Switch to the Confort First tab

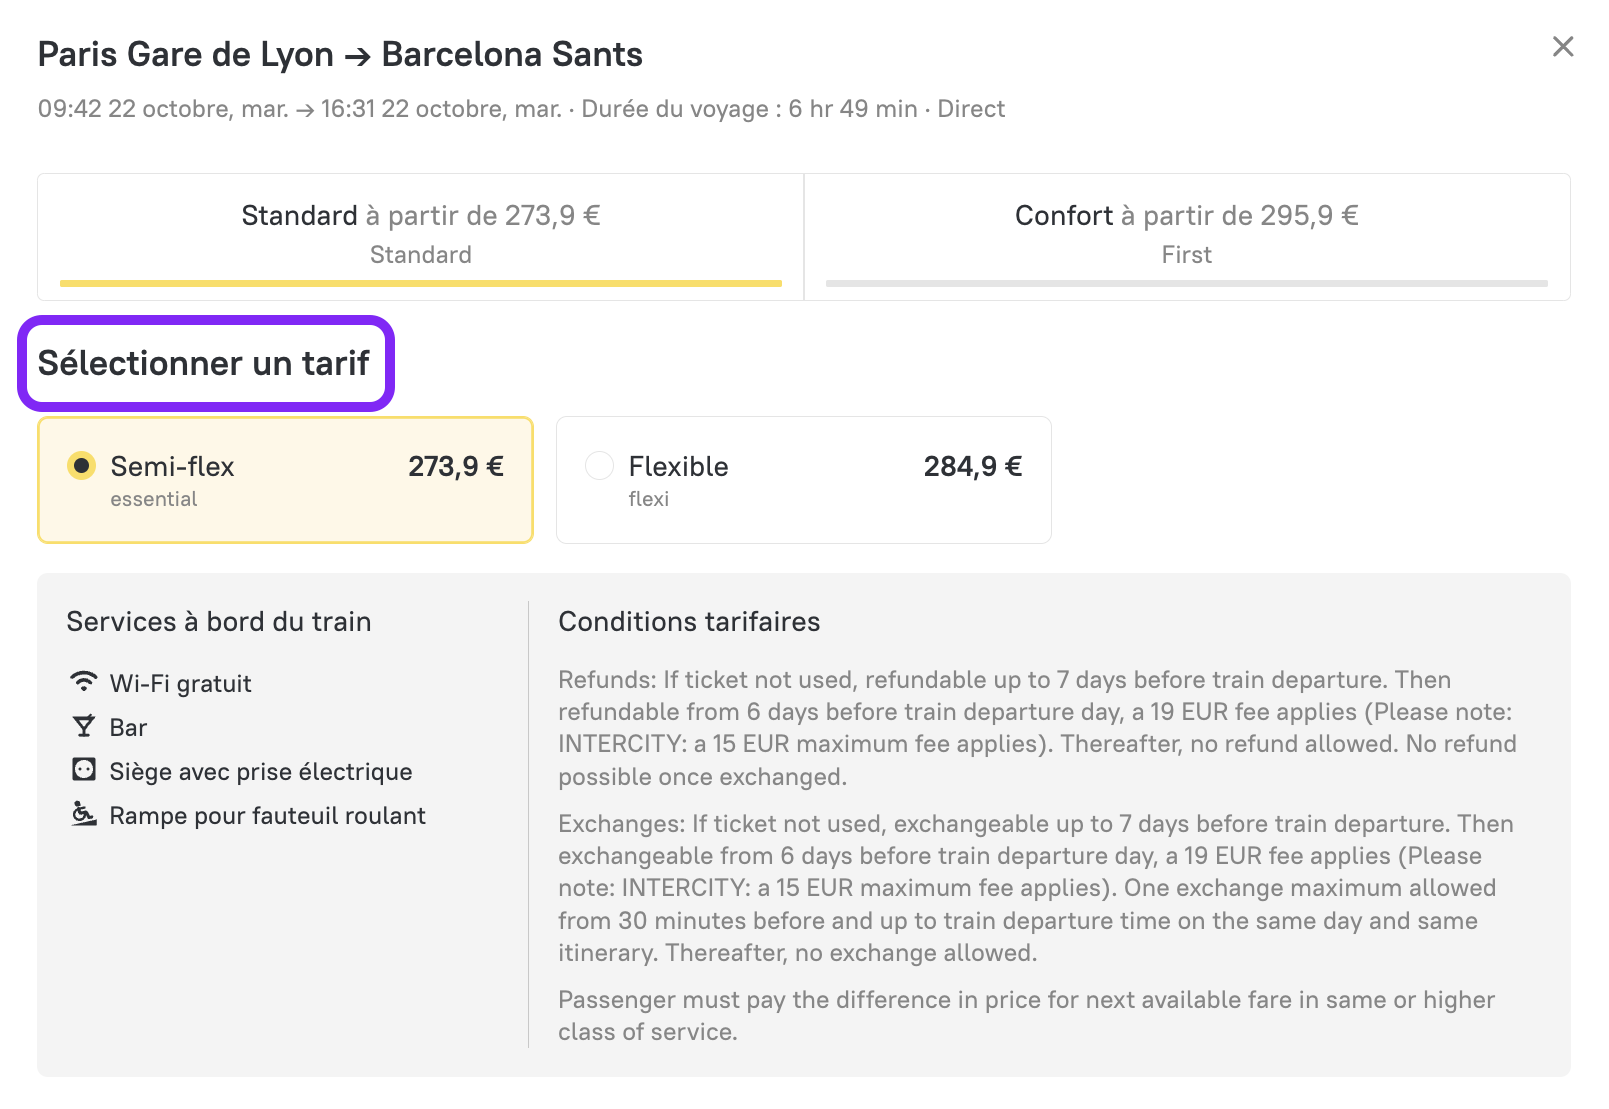tap(1186, 235)
